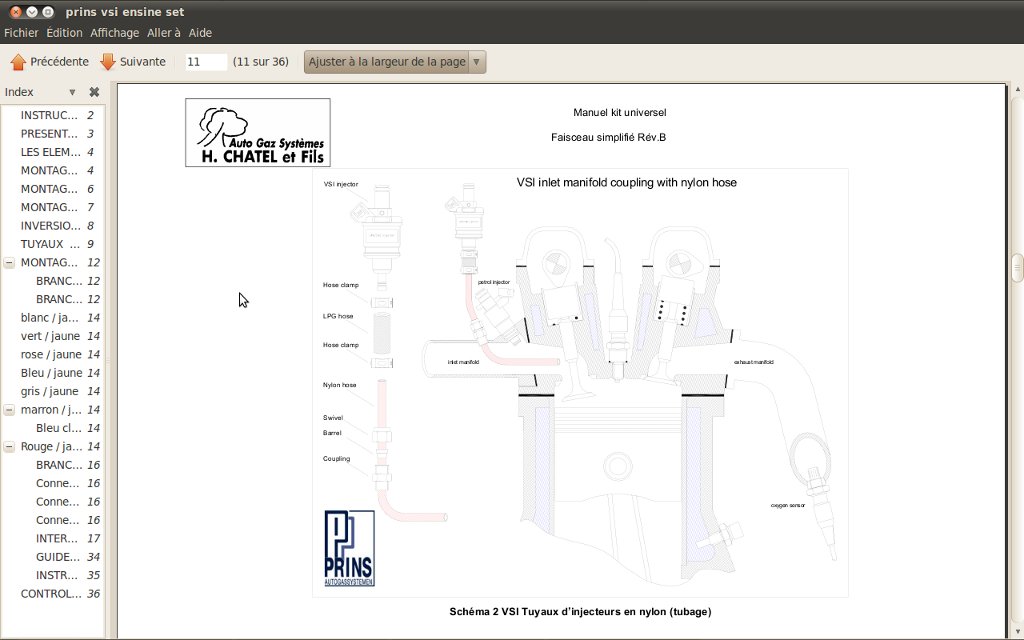Image resolution: width=1024 pixels, height=640 pixels.
Task: Collapse the Rouge / ja... tree node
Action: click(x=9, y=447)
